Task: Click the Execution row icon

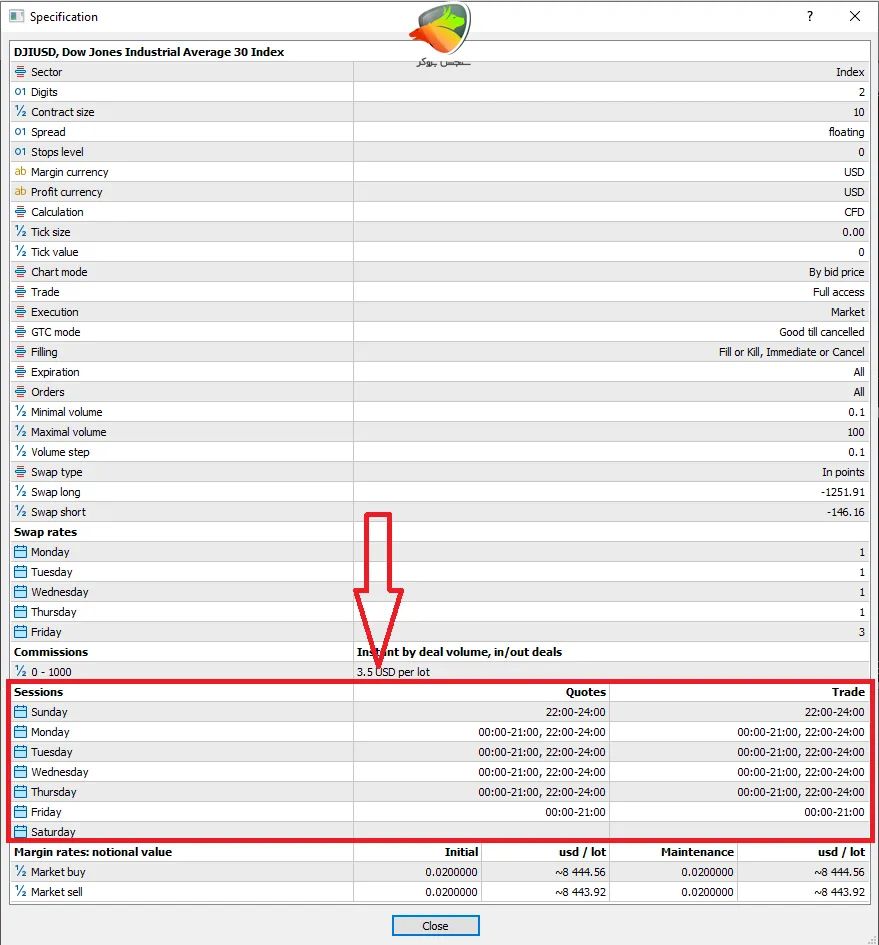Action: tap(21, 312)
